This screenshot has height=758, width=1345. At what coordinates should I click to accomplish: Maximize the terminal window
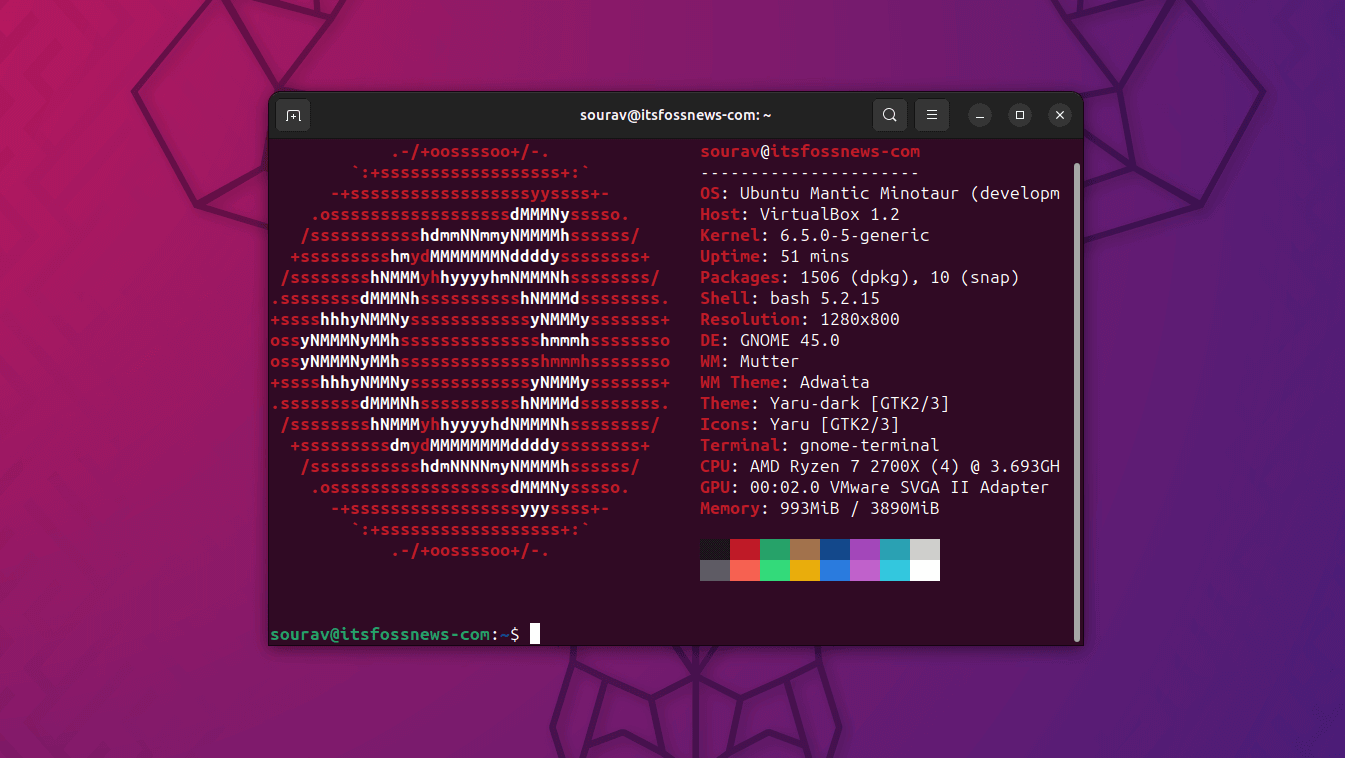tap(1019, 115)
